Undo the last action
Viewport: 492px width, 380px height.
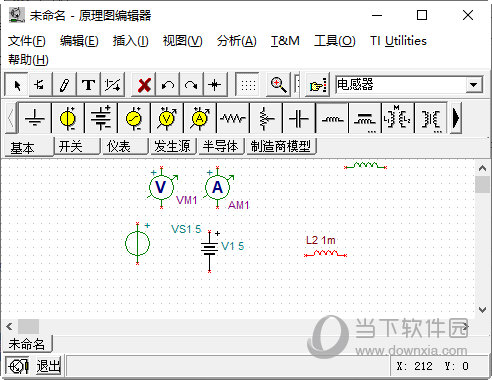168,85
